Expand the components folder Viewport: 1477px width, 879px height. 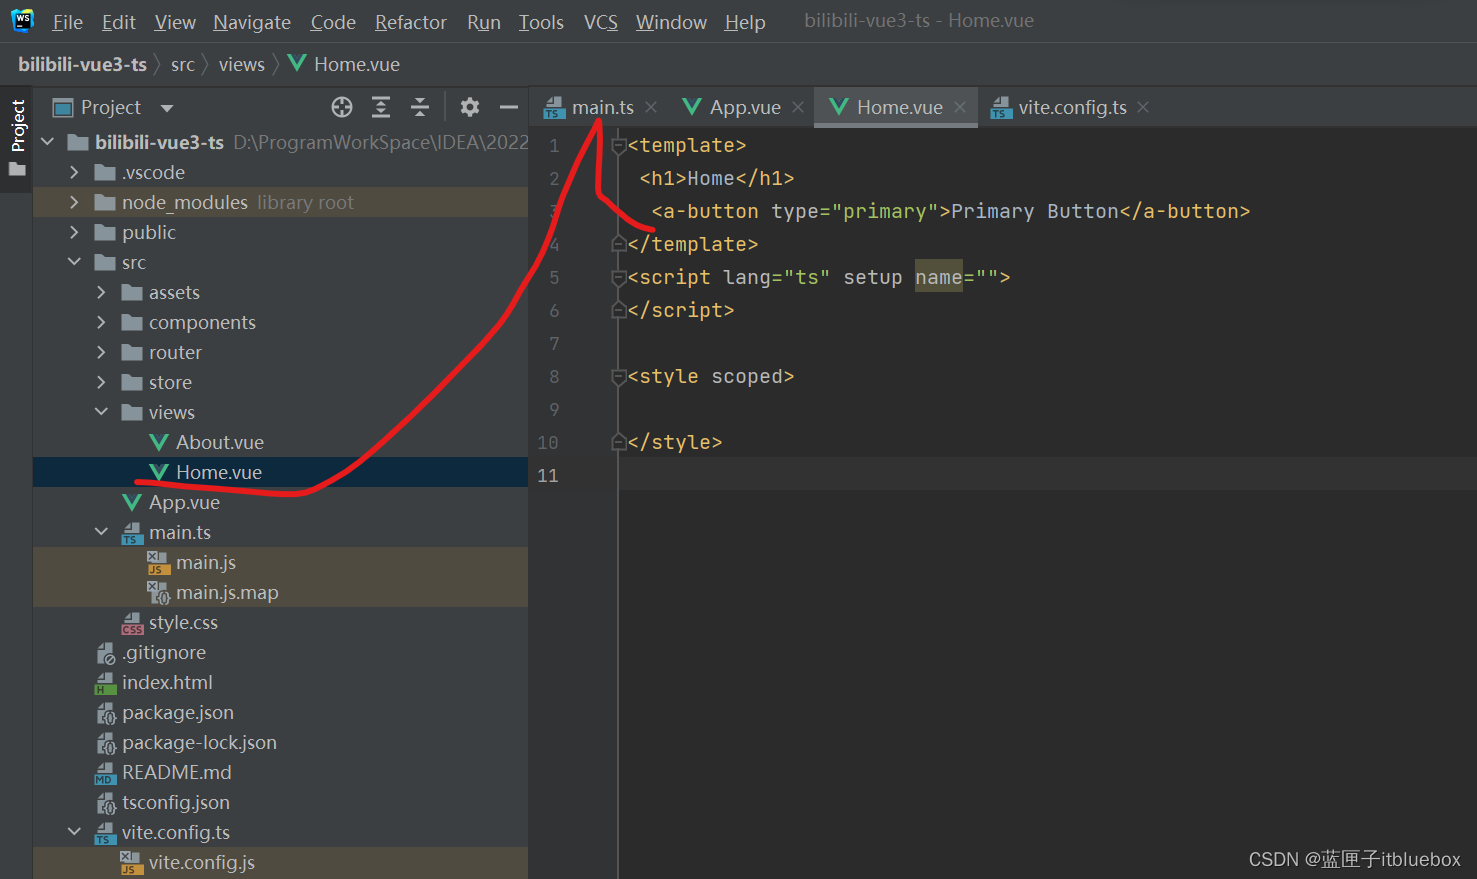(101, 322)
